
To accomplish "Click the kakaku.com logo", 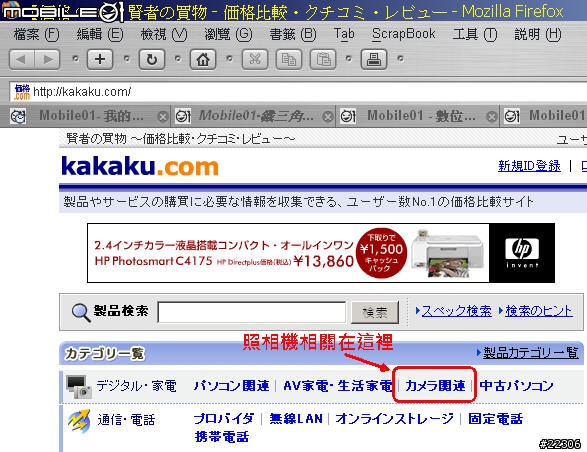I will tap(140, 166).
